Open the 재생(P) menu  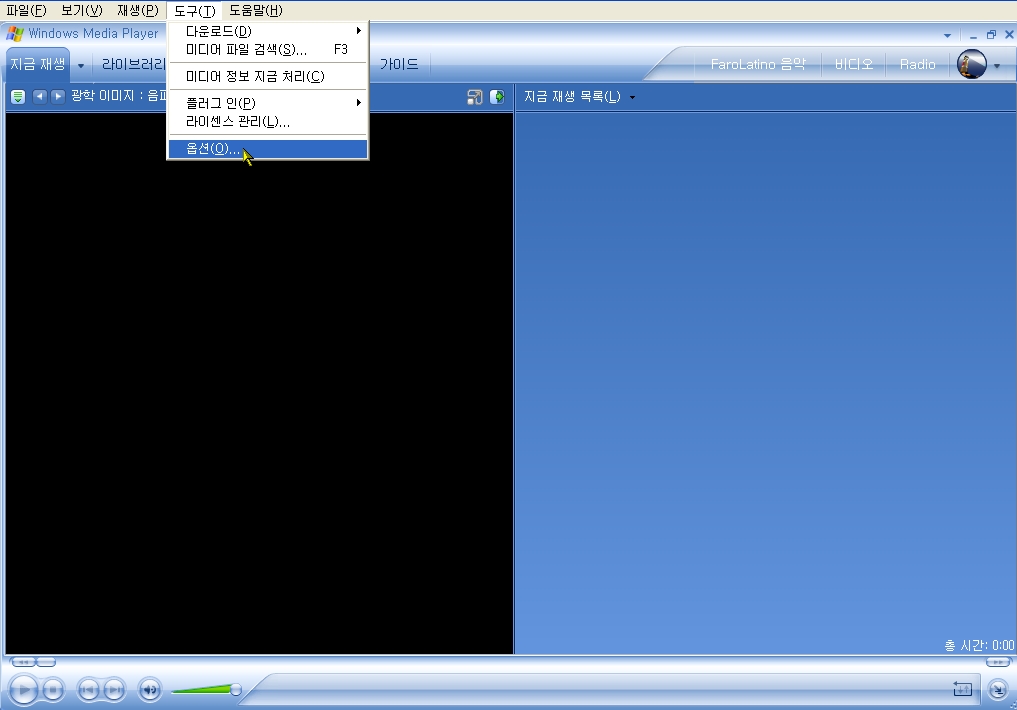click(x=138, y=10)
